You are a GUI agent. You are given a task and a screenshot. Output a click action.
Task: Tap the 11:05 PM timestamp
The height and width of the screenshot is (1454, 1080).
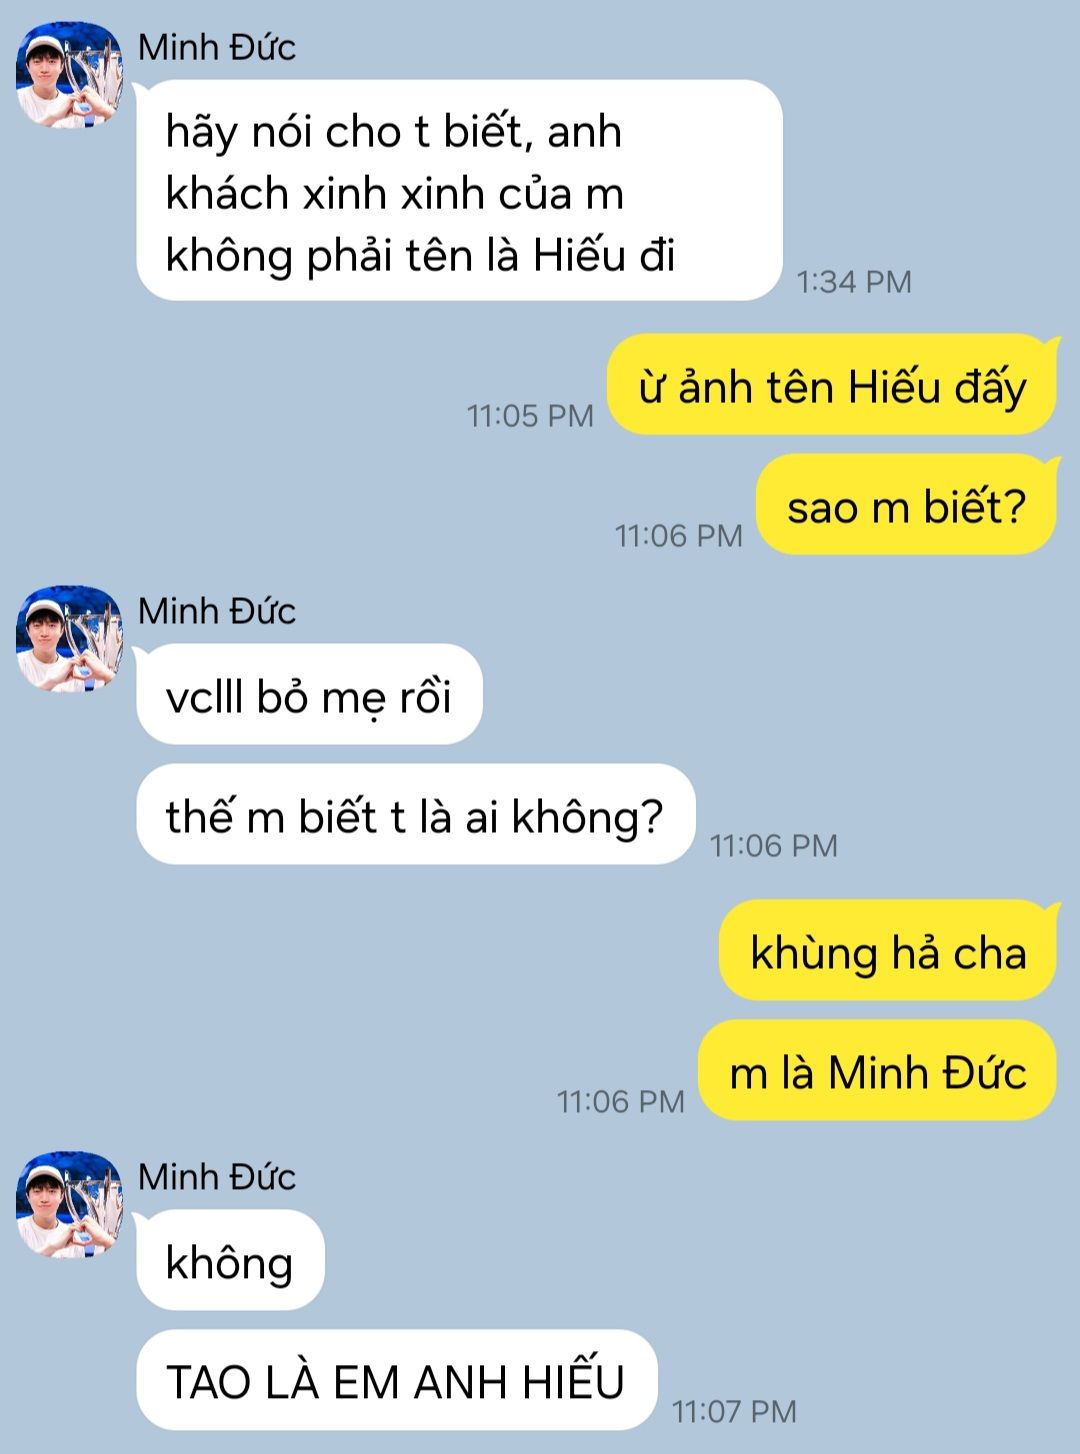(530, 415)
